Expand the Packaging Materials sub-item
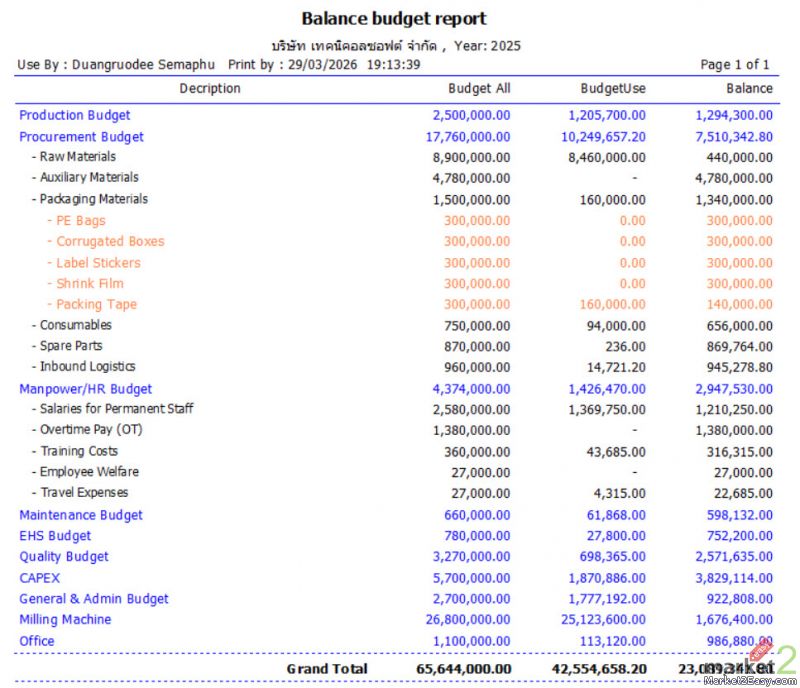Screen dimensions: 800x688 [x=93, y=199]
